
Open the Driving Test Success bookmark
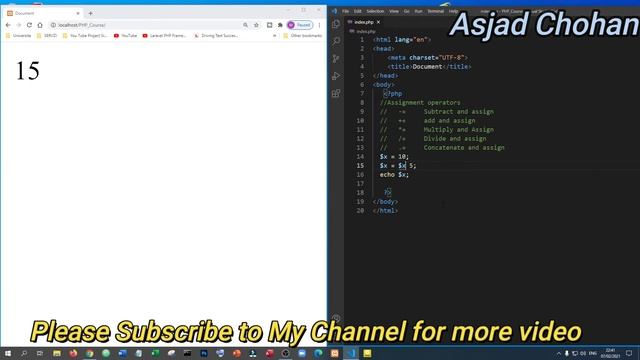coord(216,36)
